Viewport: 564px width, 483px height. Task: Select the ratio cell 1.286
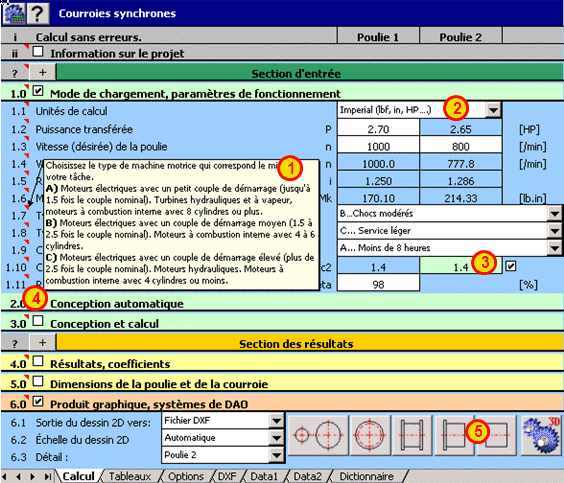pyautogui.click(x=460, y=181)
